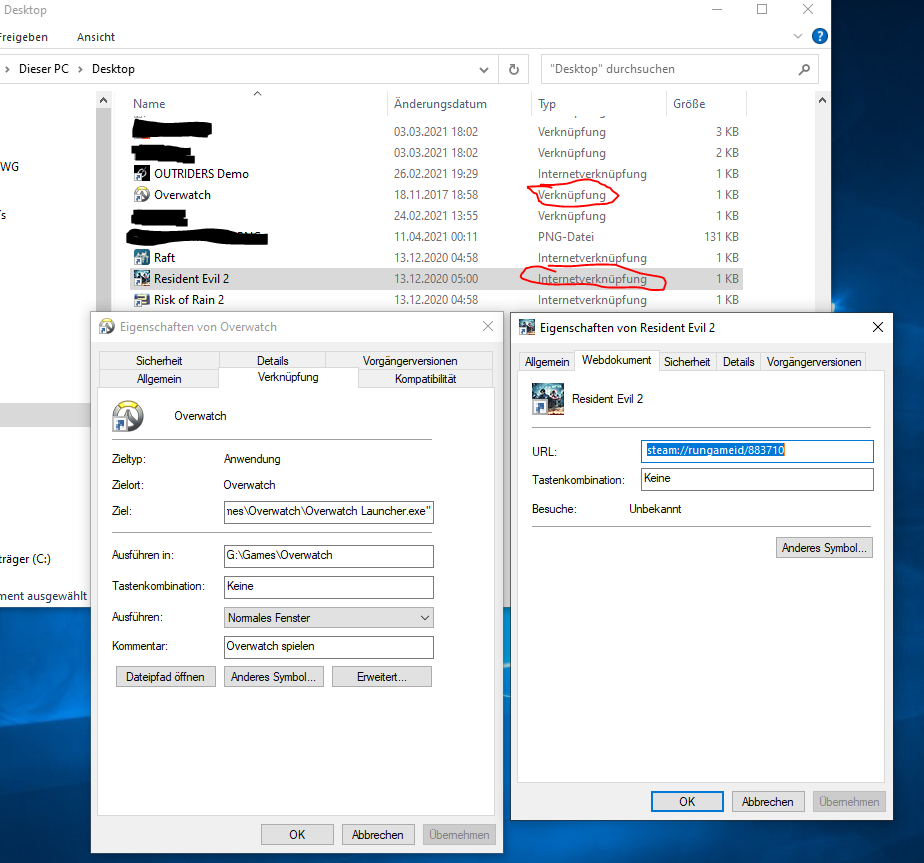924x863 pixels.
Task: Click Abbrechen in Overwatch properties dialog
Action: [x=378, y=835]
